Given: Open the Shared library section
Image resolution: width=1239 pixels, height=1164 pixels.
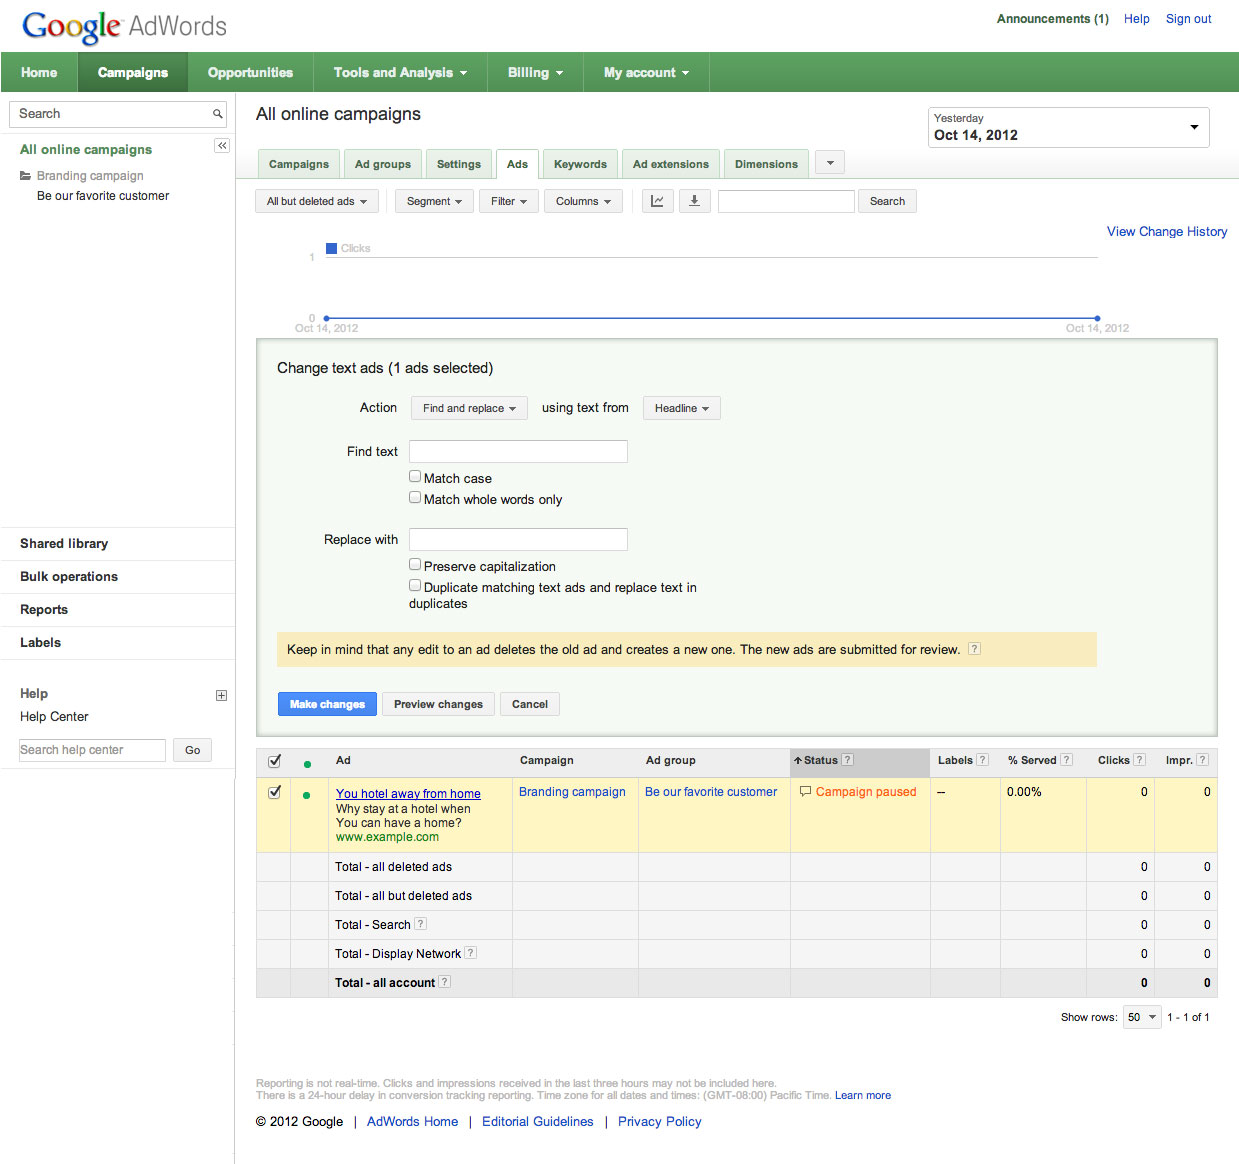Looking at the screenshot, I should (64, 543).
